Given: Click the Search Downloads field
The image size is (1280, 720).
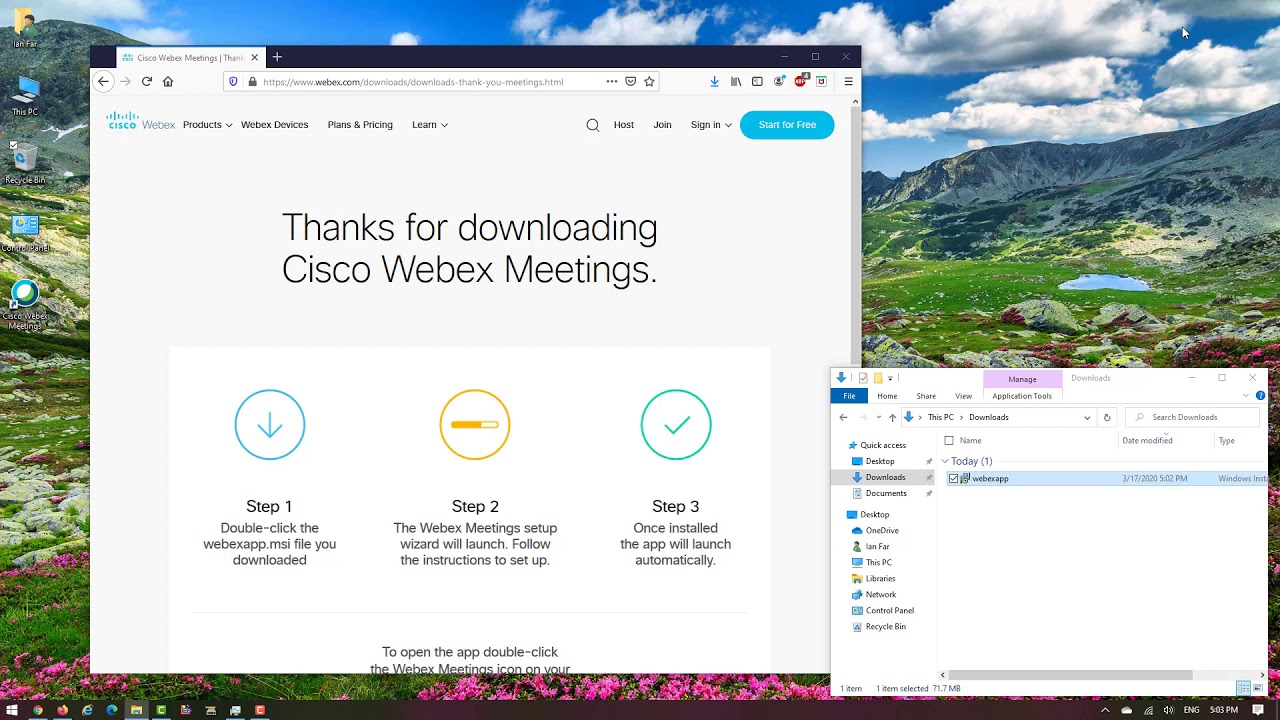Looking at the screenshot, I should (1192, 417).
